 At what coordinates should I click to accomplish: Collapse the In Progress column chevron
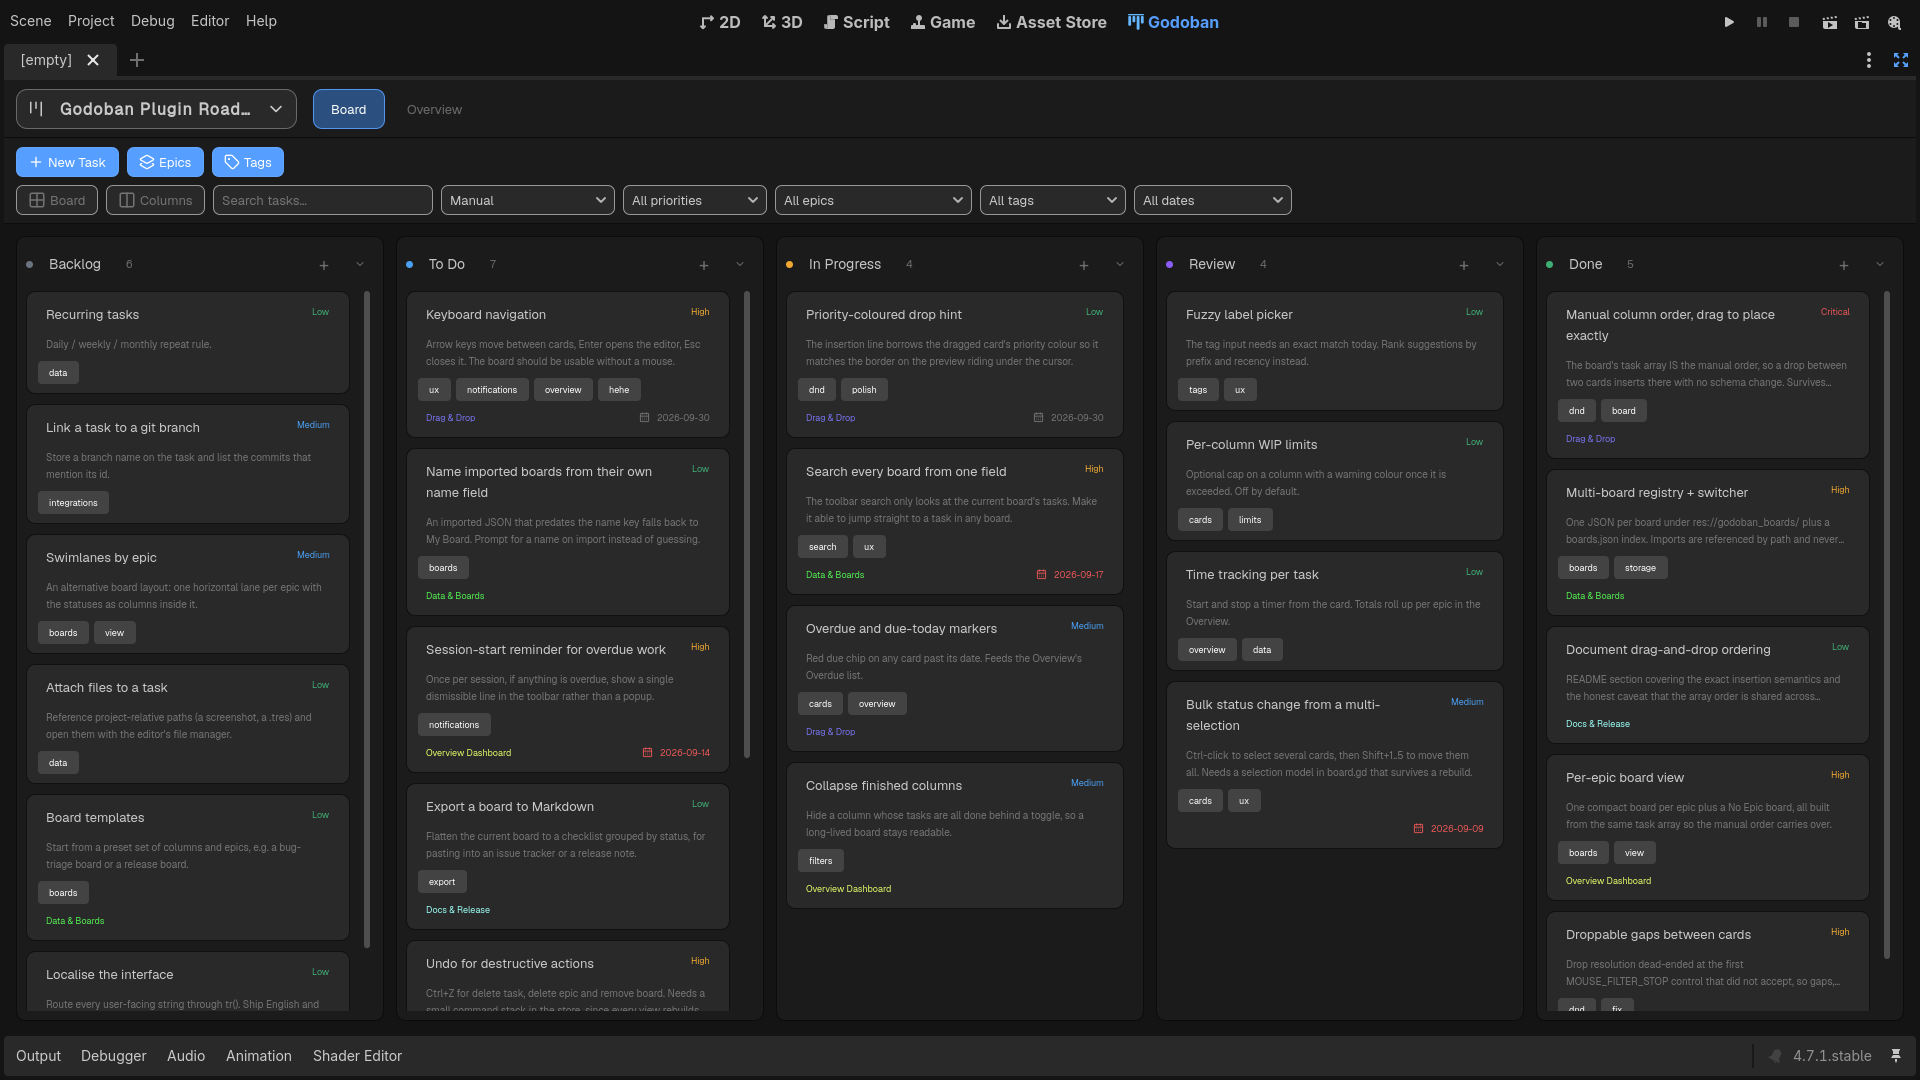pos(1120,265)
